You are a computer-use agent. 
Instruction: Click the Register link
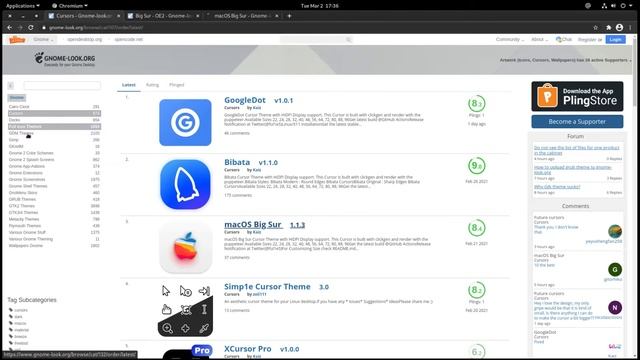coord(587,40)
